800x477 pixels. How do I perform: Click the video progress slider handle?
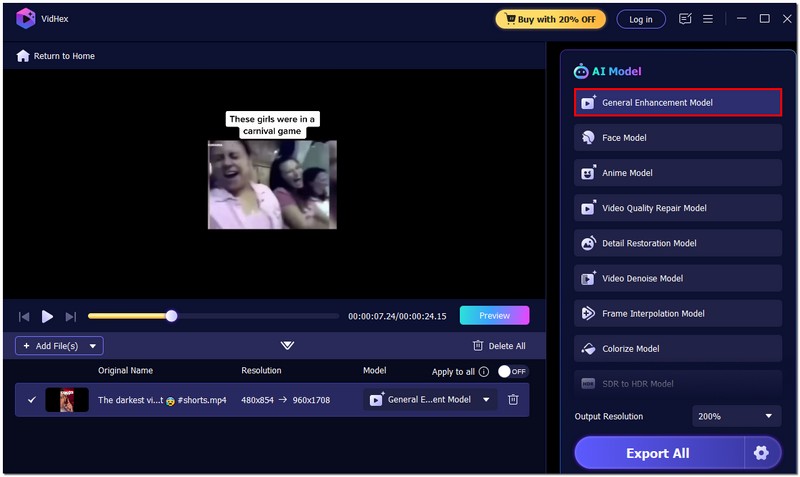click(x=171, y=316)
